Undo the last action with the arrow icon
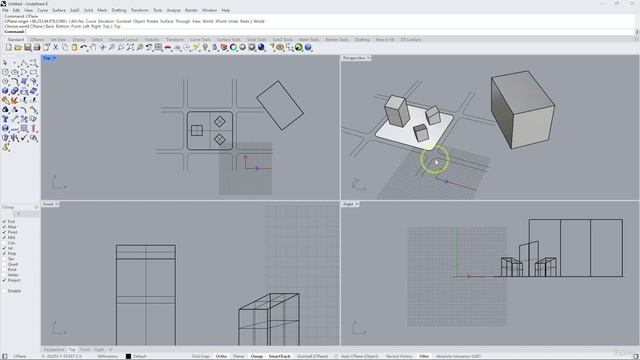Viewport: 640px width, 360px height. (x=84, y=47)
